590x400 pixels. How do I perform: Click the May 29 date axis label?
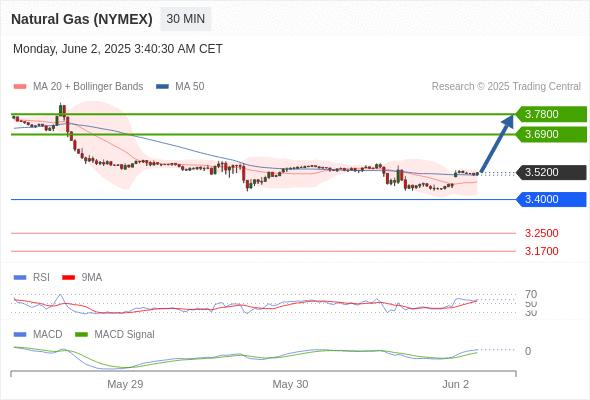(x=125, y=384)
